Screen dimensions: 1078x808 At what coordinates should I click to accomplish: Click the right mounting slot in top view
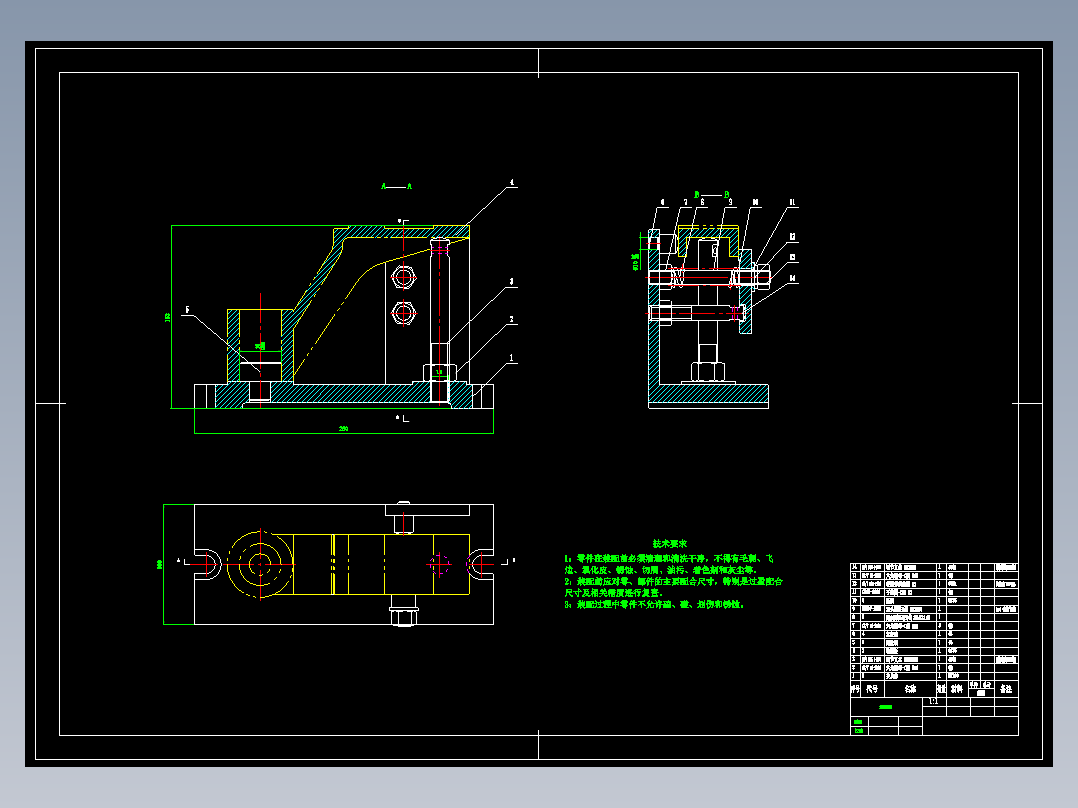[x=481, y=565]
